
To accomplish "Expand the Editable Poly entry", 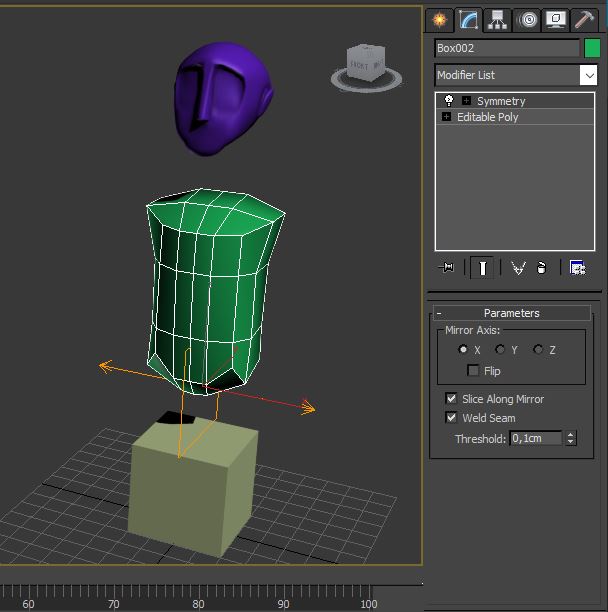I will (446, 117).
